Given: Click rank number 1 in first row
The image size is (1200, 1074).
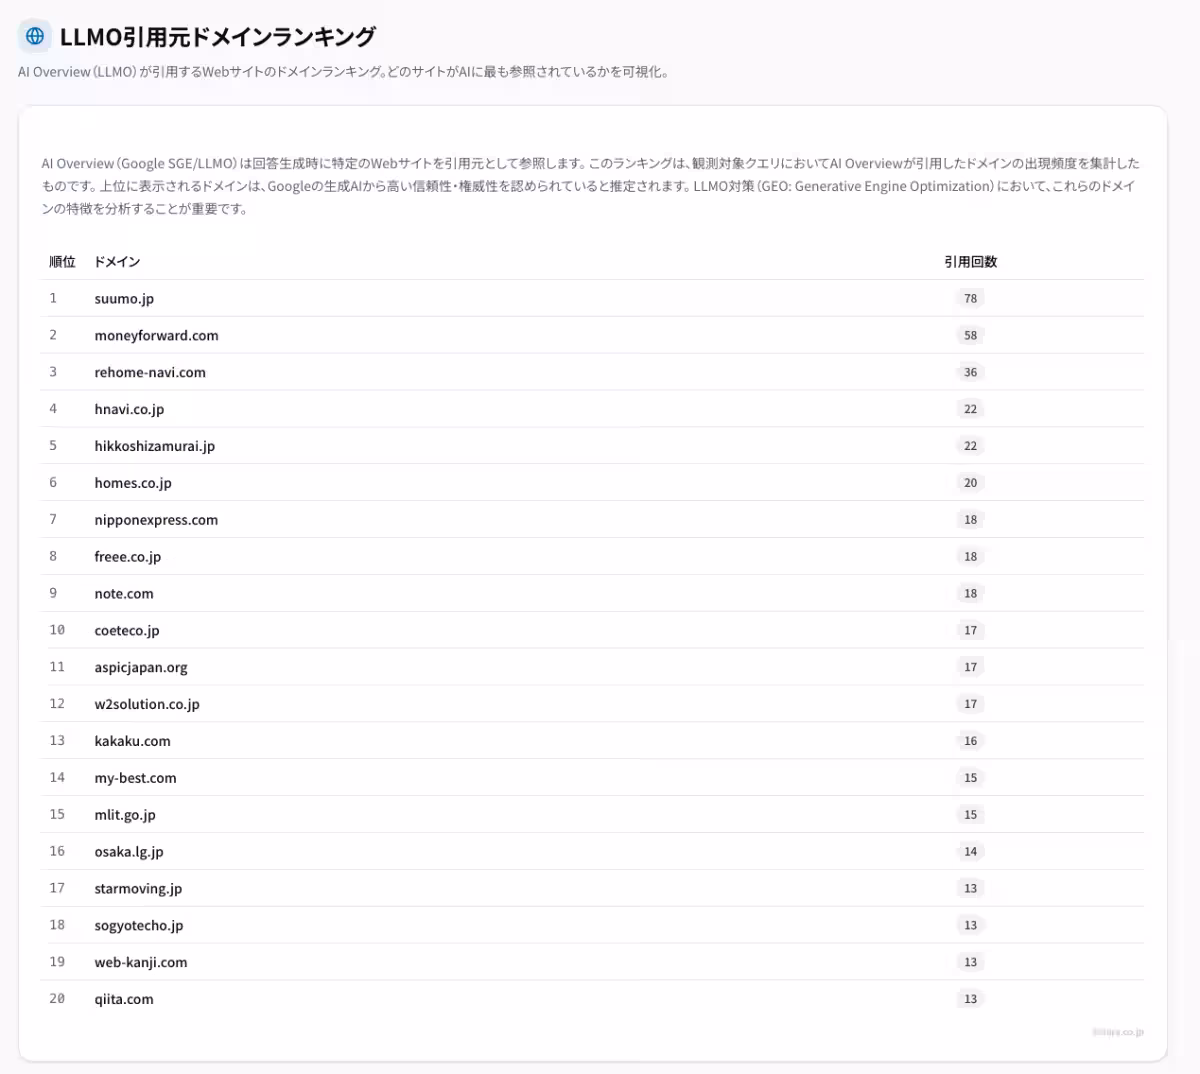Looking at the screenshot, I should (x=53, y=298).
